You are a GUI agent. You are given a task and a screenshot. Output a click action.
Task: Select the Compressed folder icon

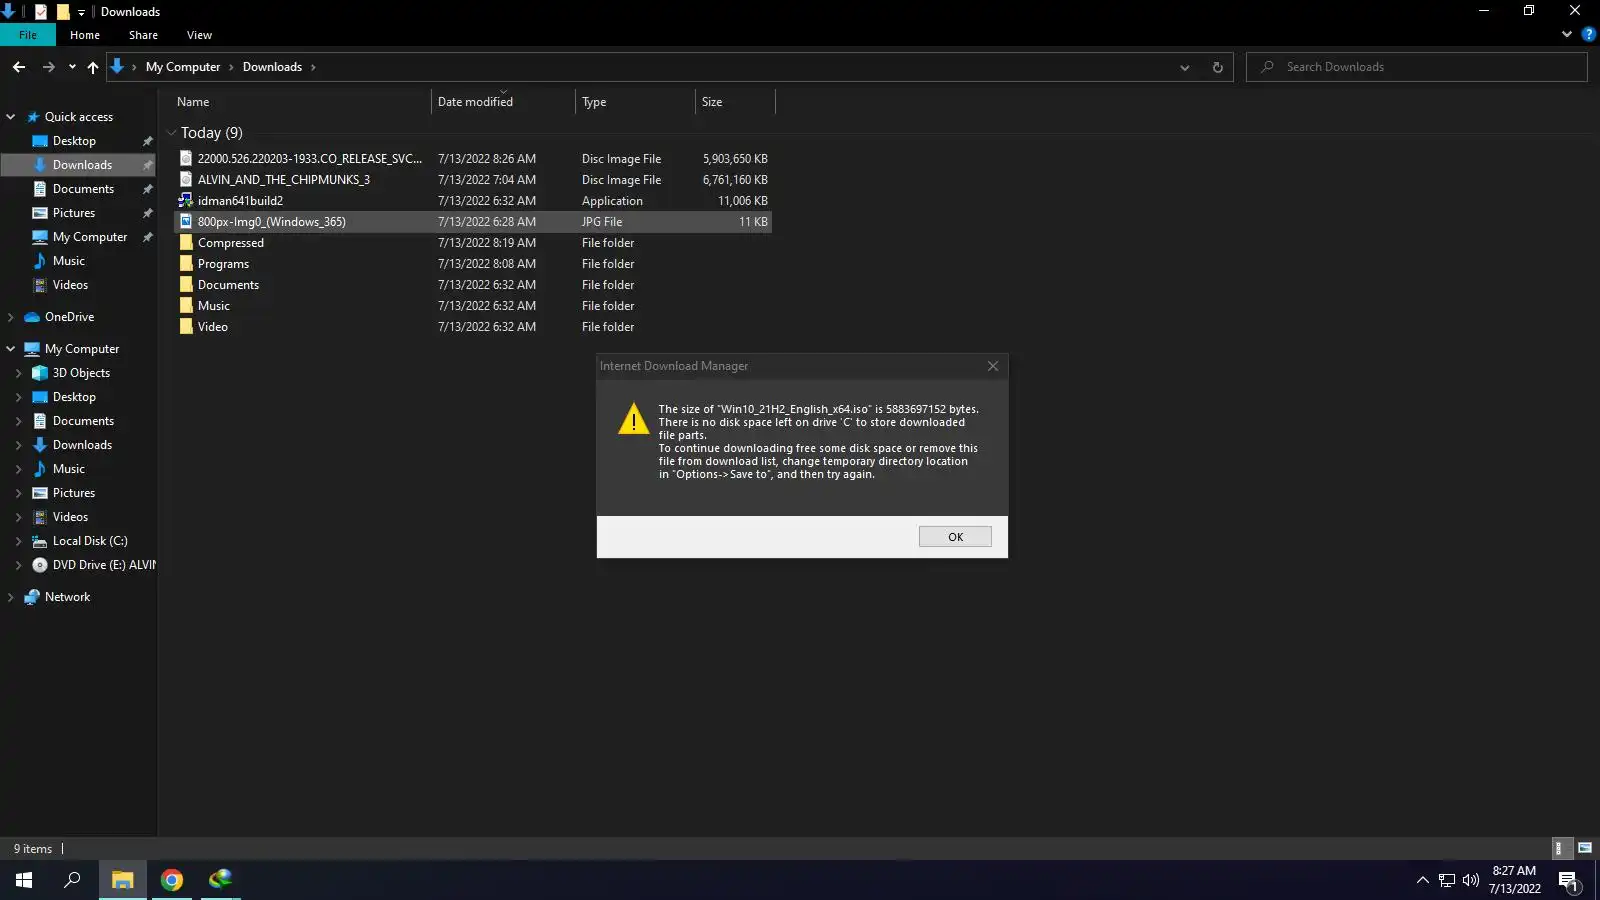[186, 242]
